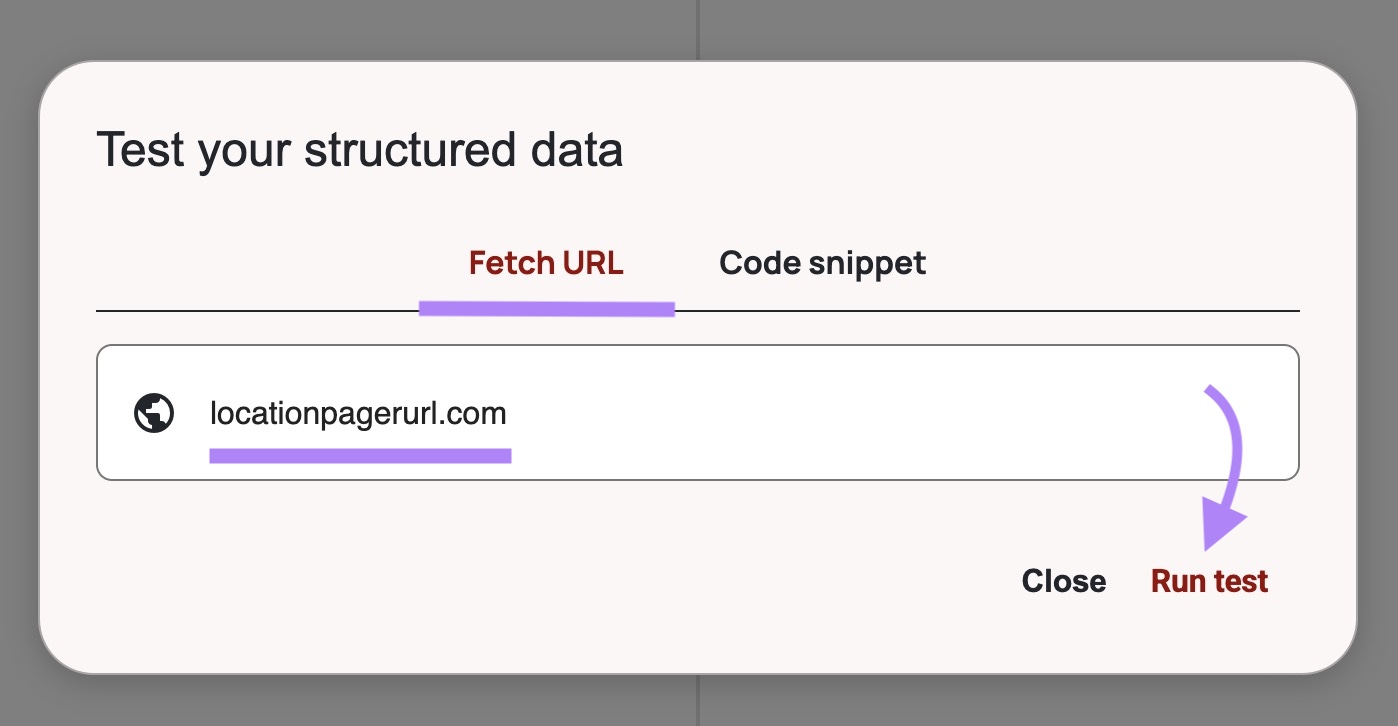This screenshot has height=726, width=1398.
Task: Click the purple highlight under locationpagerurl.com
Action: click(360, 455)
